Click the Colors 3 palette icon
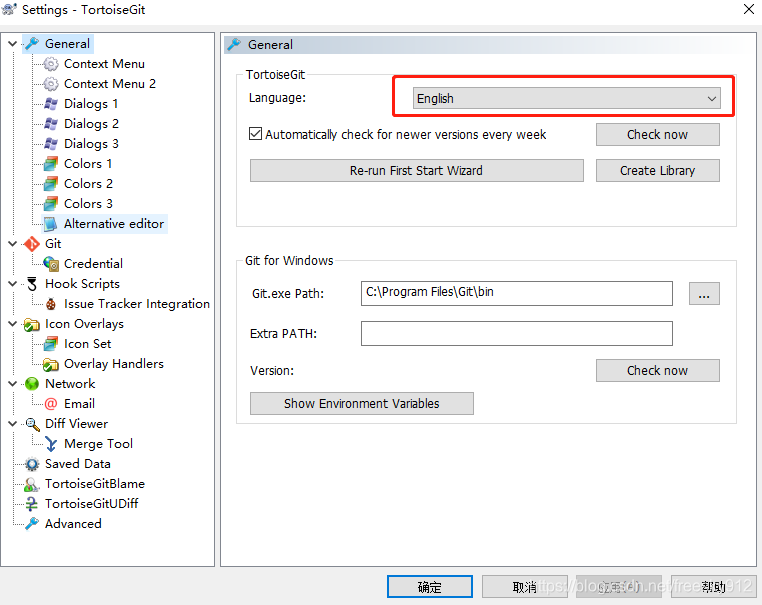This screenshot has height=605, width=762. pos(51,204)
